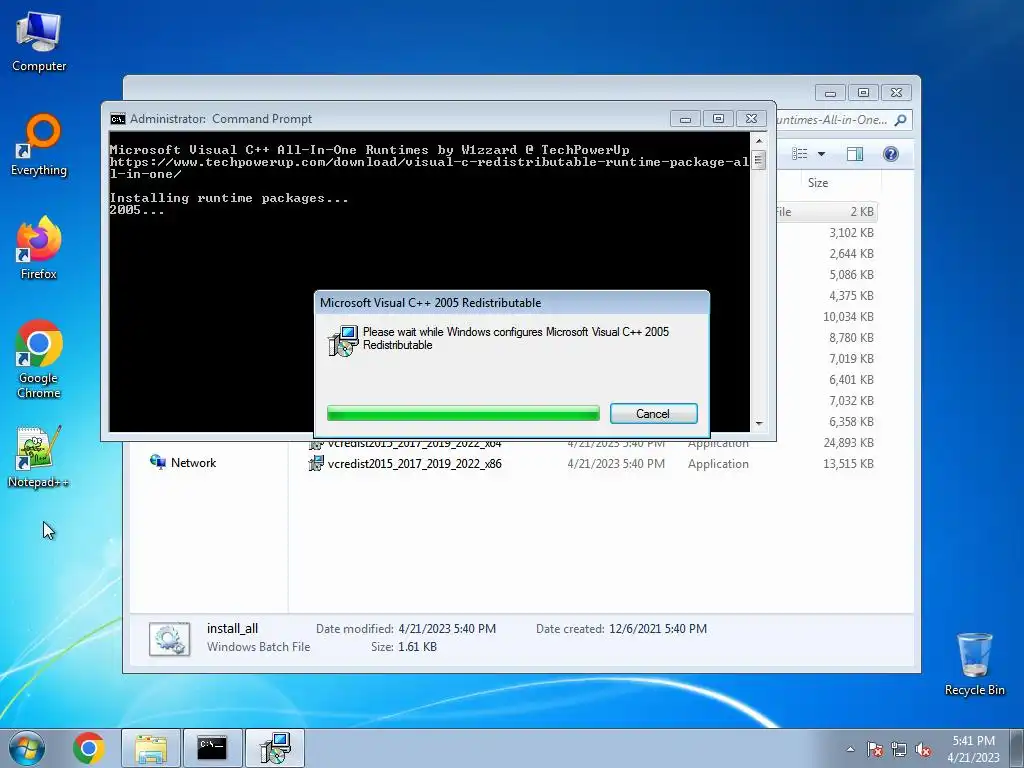Click Command Prompt scrollbar down arrow
Image resolution: width=1024 pixels, height=768 pixels.
[758, 424]
